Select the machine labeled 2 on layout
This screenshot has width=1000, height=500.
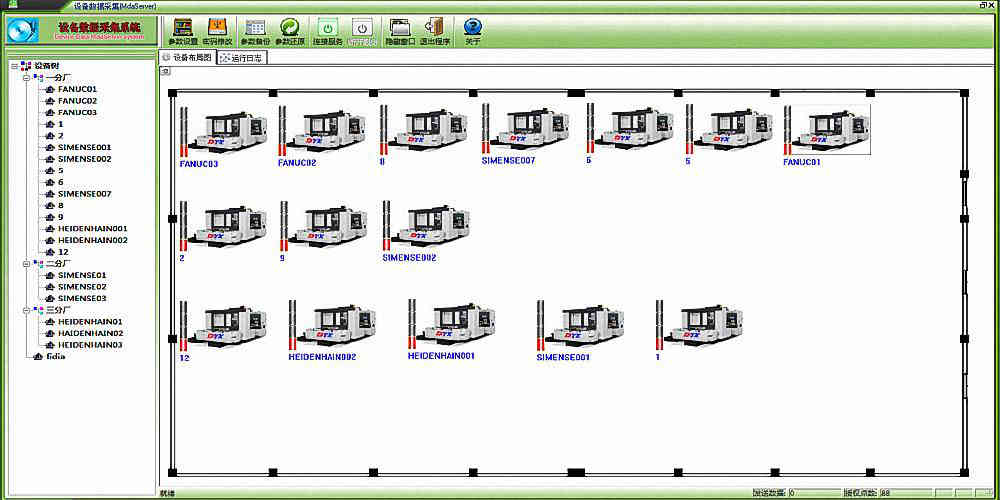point(223,228)
